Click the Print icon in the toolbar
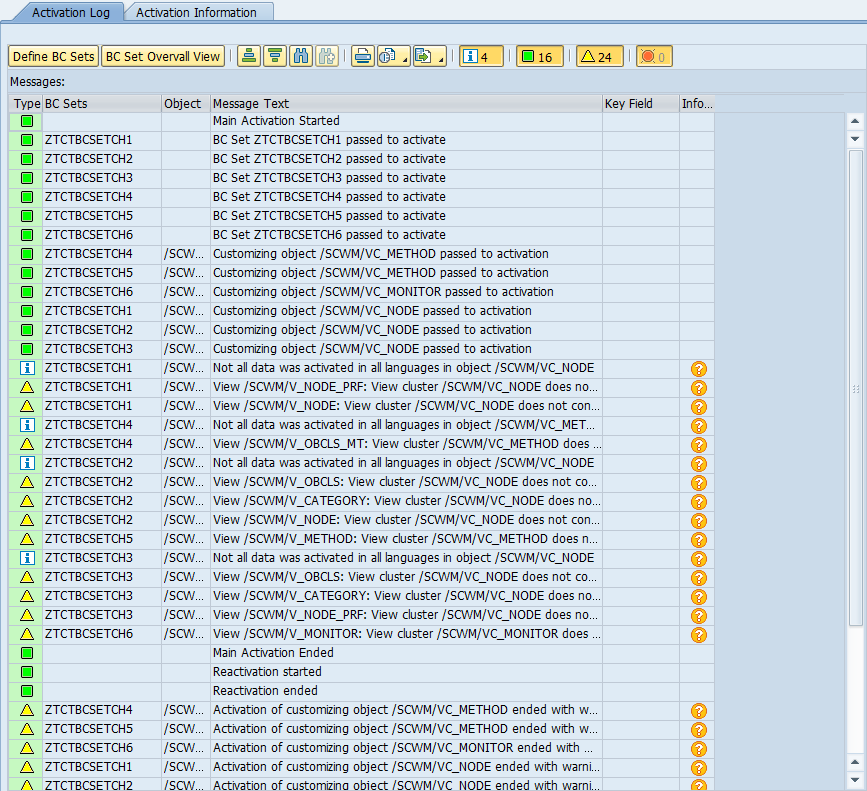This screenshot has height=791, width=867. pyautogui.click(x=363, y=57)
